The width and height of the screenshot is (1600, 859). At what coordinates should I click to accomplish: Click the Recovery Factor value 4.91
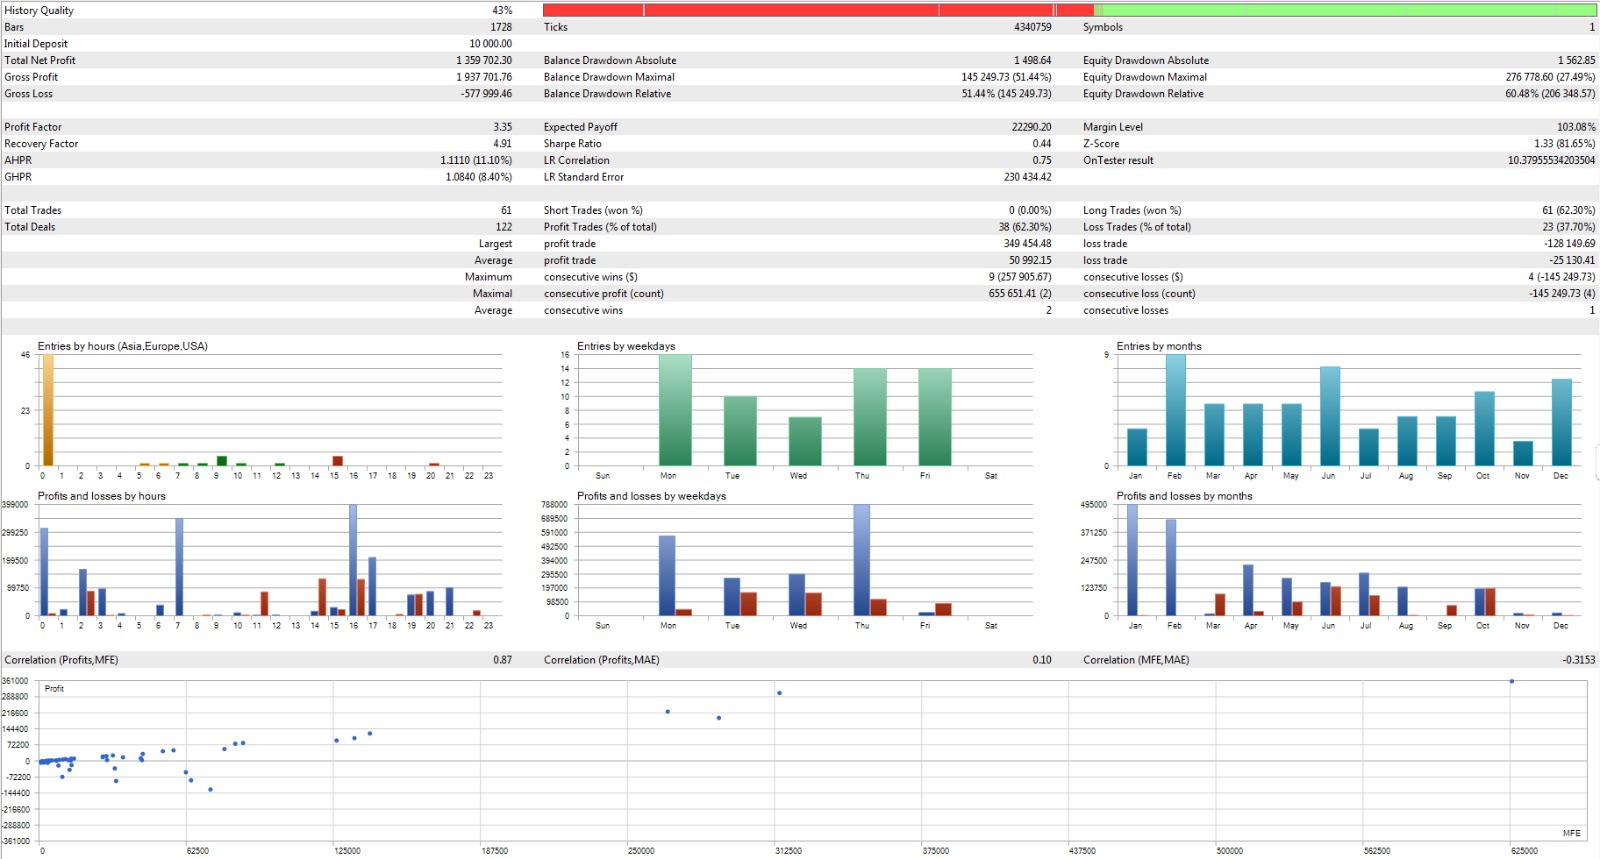[x=502, y=144]
